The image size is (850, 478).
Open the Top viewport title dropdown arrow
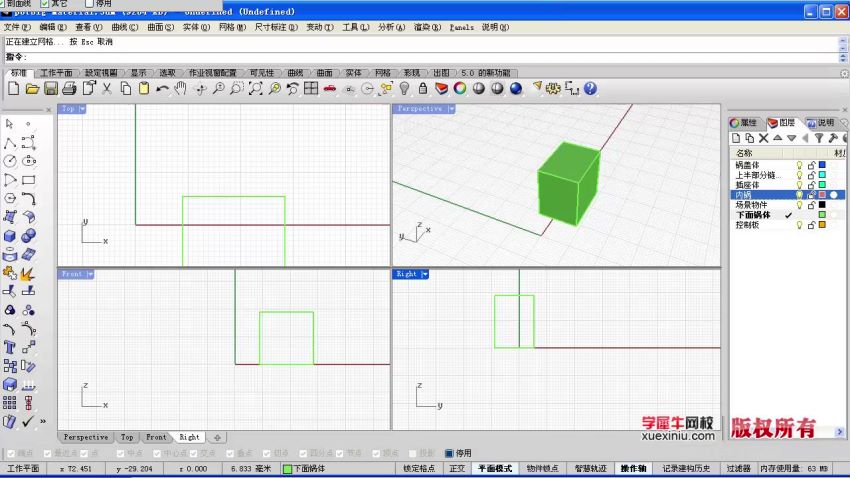(x=82, y=109)
